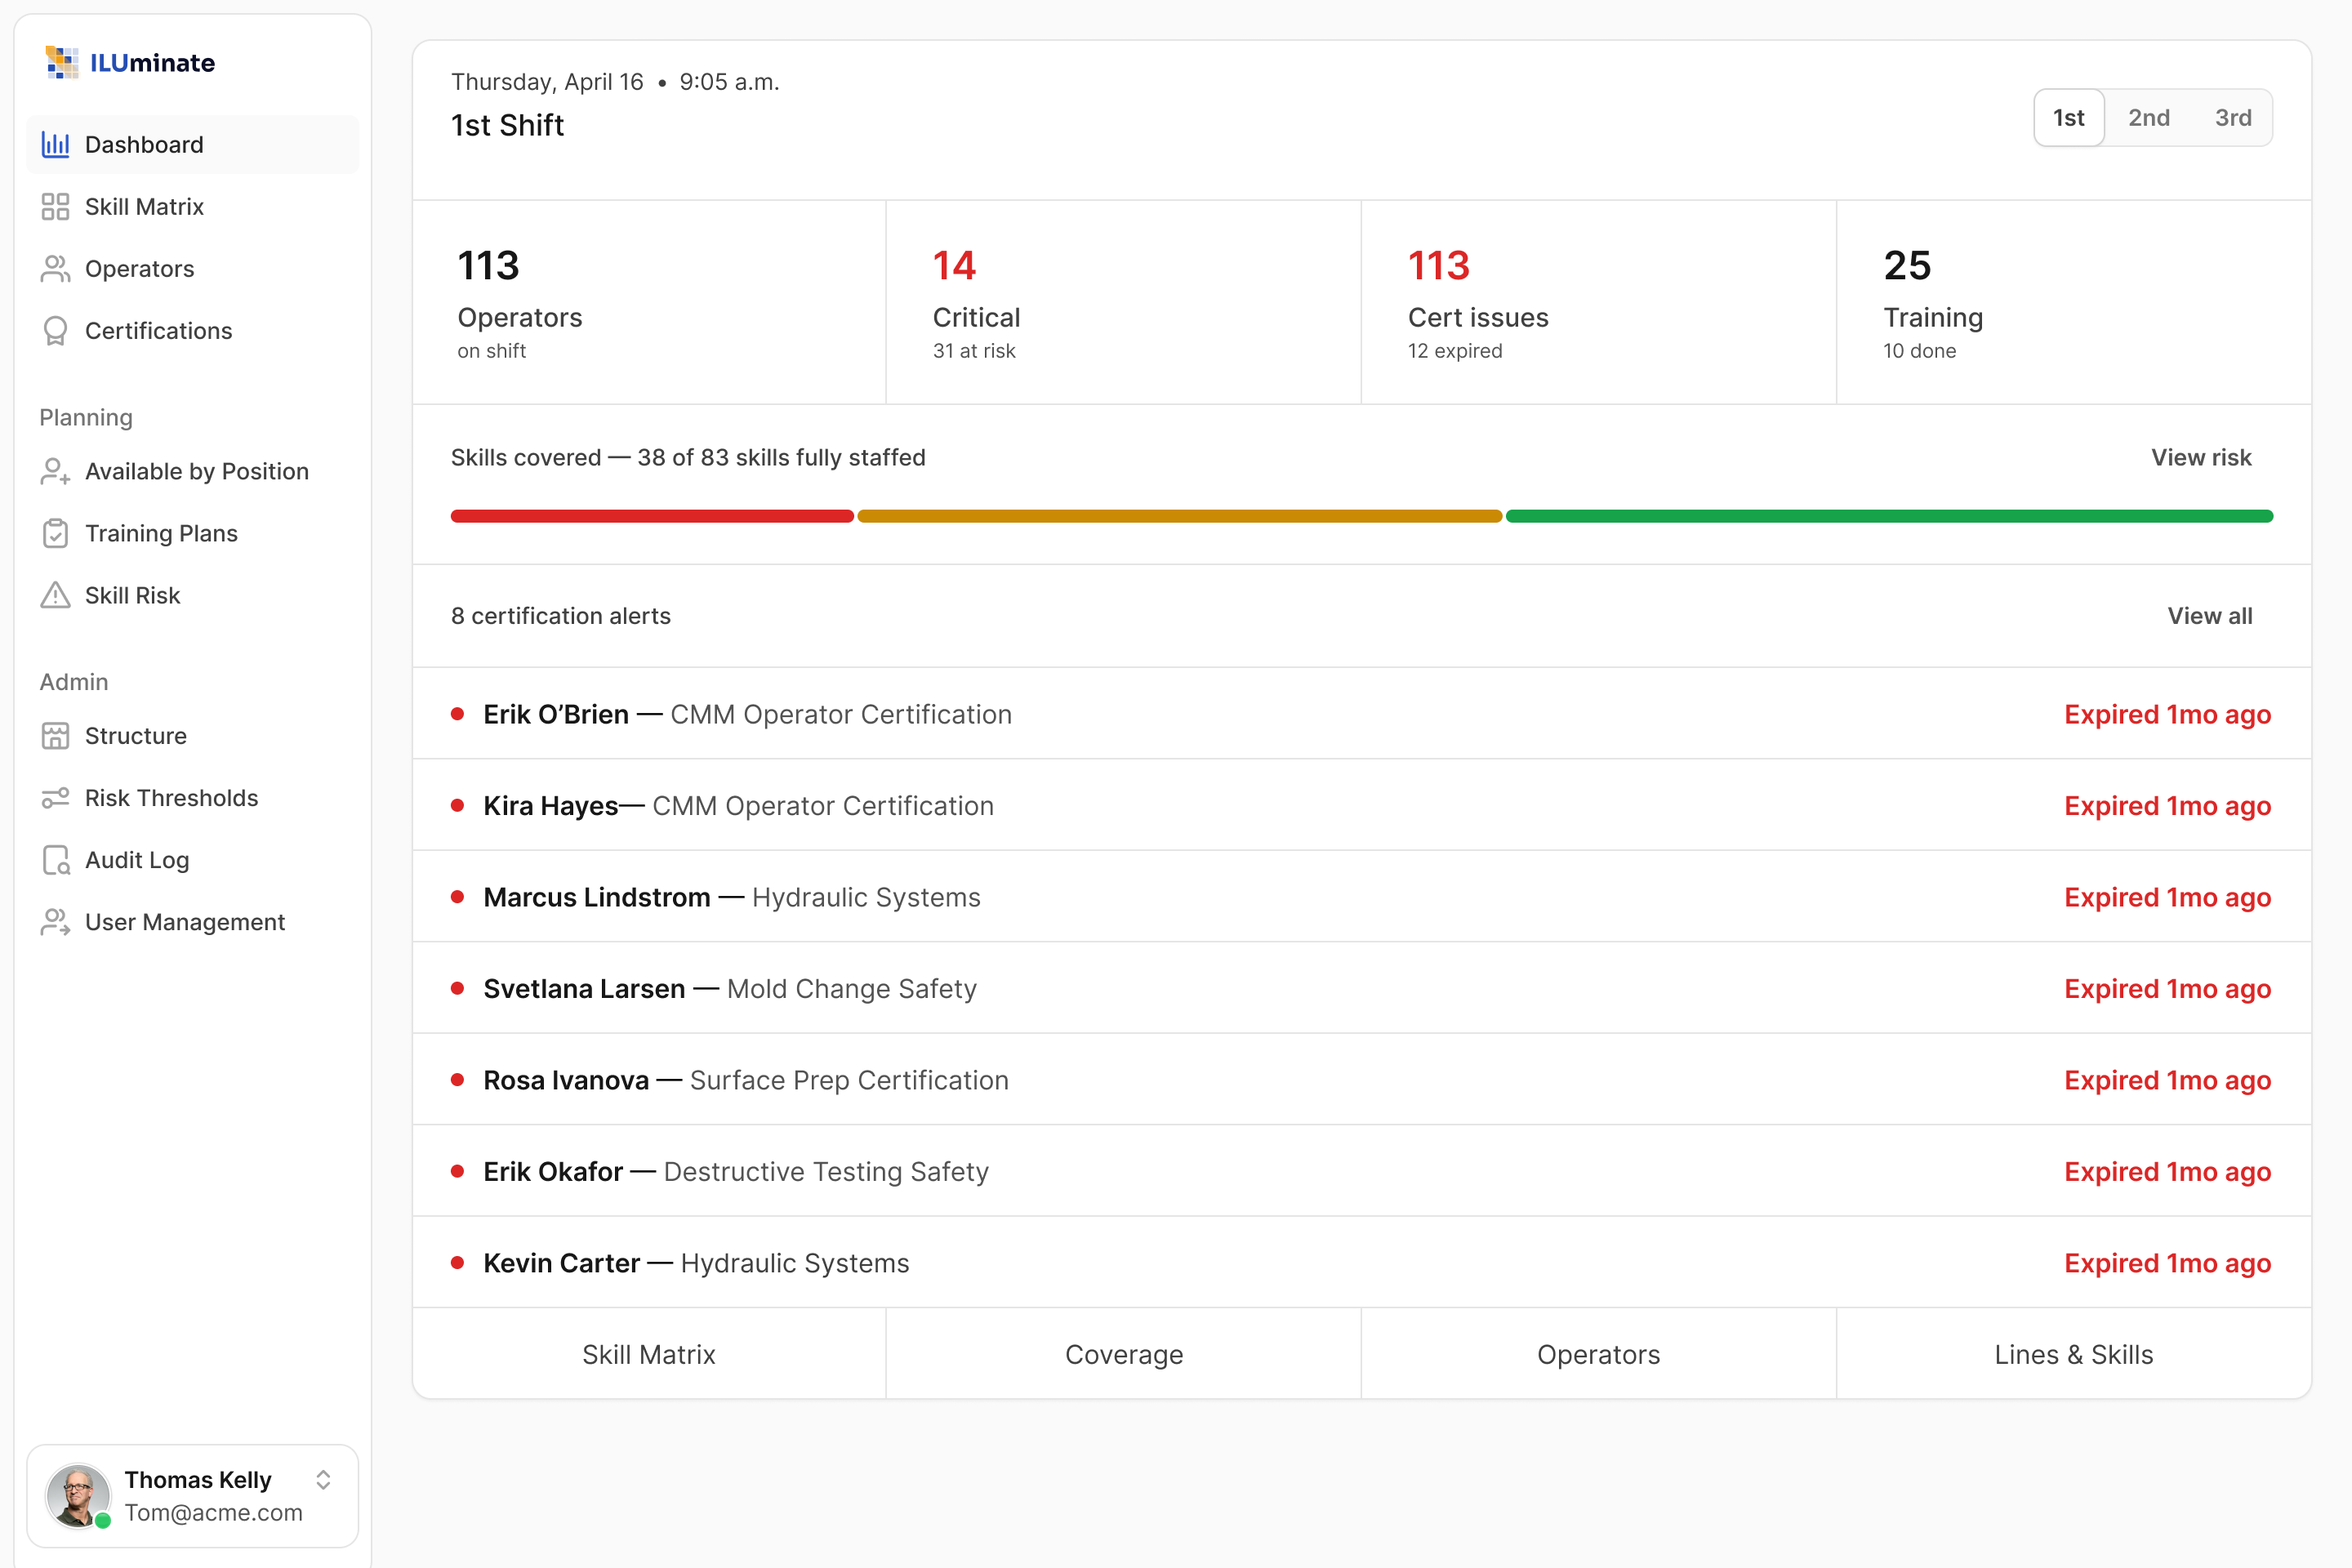Image resolution: width=2352 pixels, height=1568 pixels.
Task: Click the Available by Position person-plus icon
Action: tap(55, 471)
